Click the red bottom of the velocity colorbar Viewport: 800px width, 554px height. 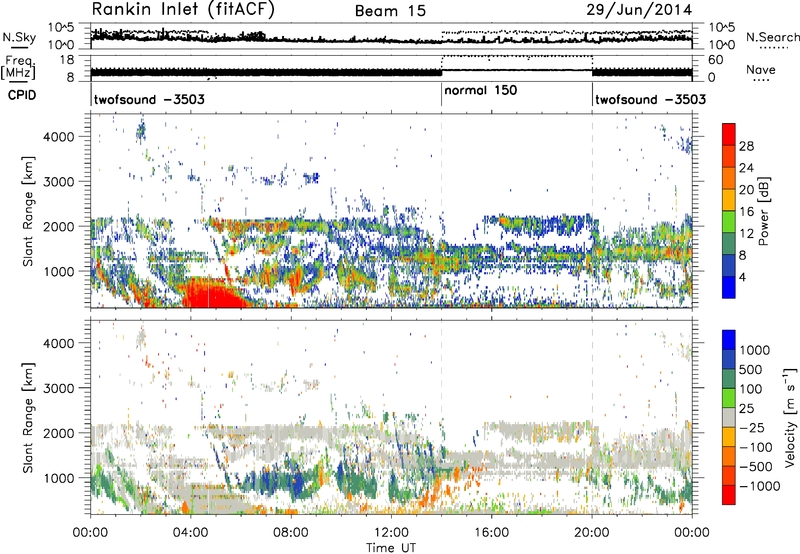[x=729, y=495]
